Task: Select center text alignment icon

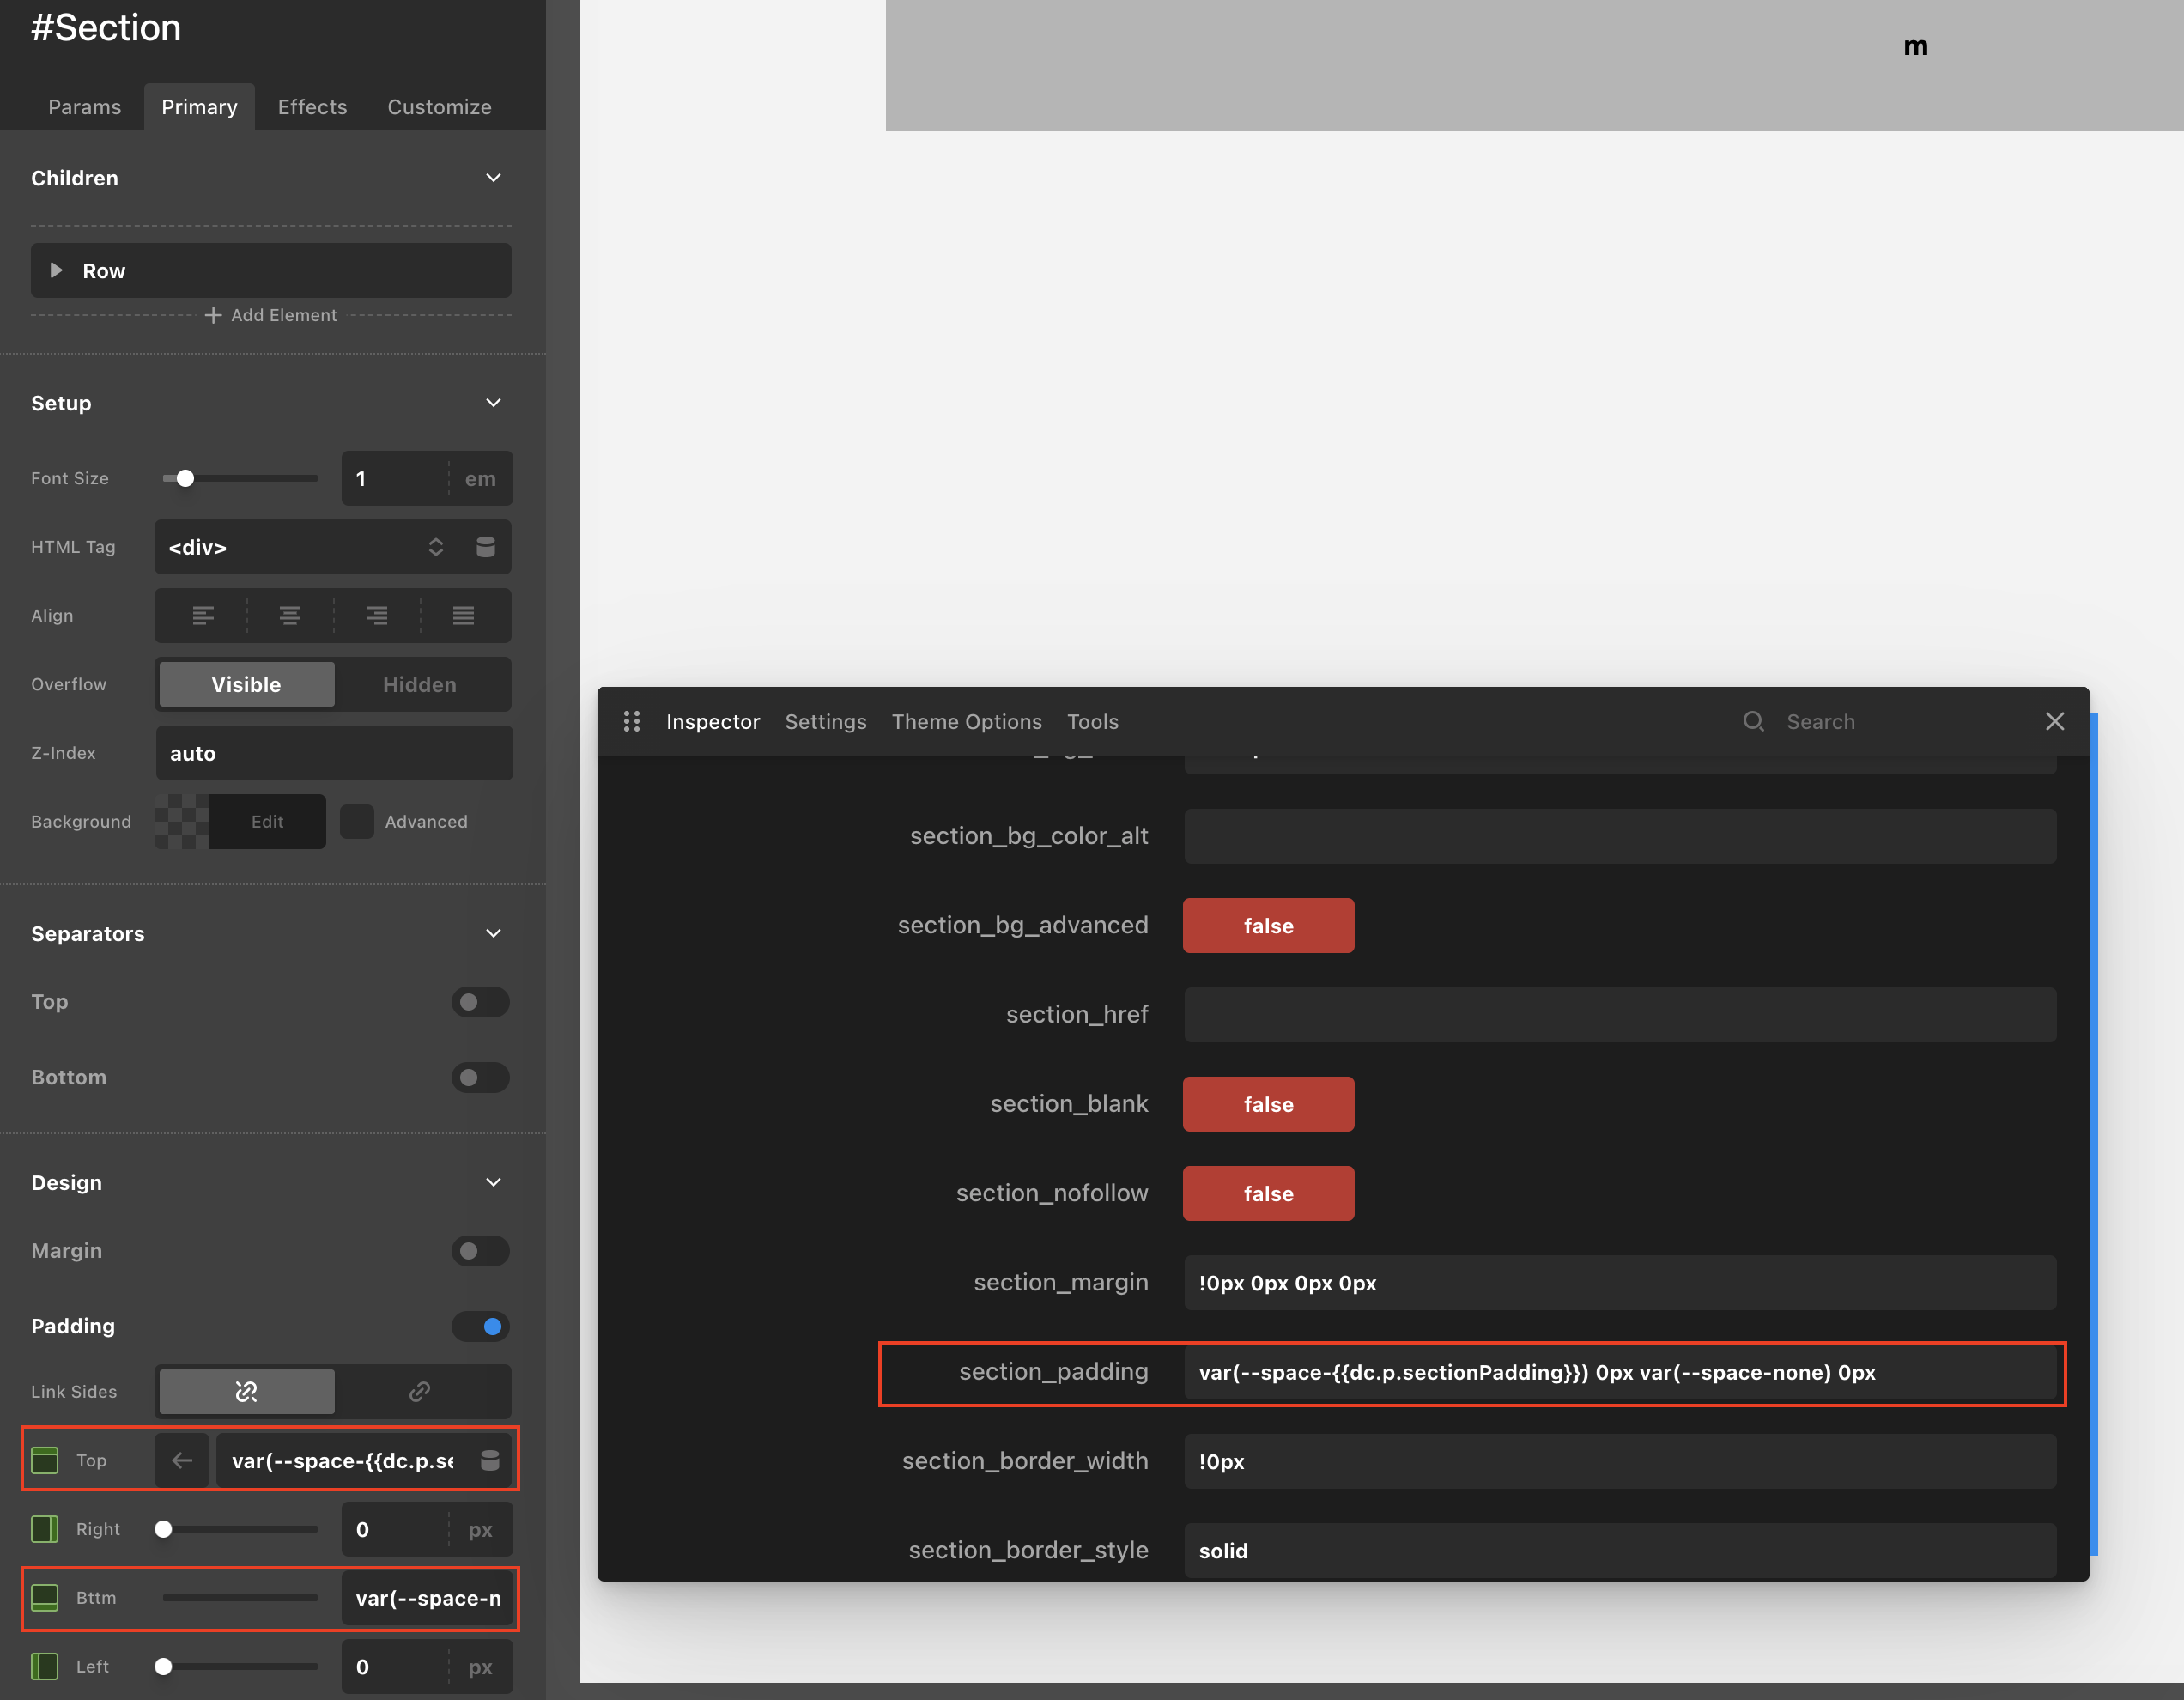Action: pos(290,616)
